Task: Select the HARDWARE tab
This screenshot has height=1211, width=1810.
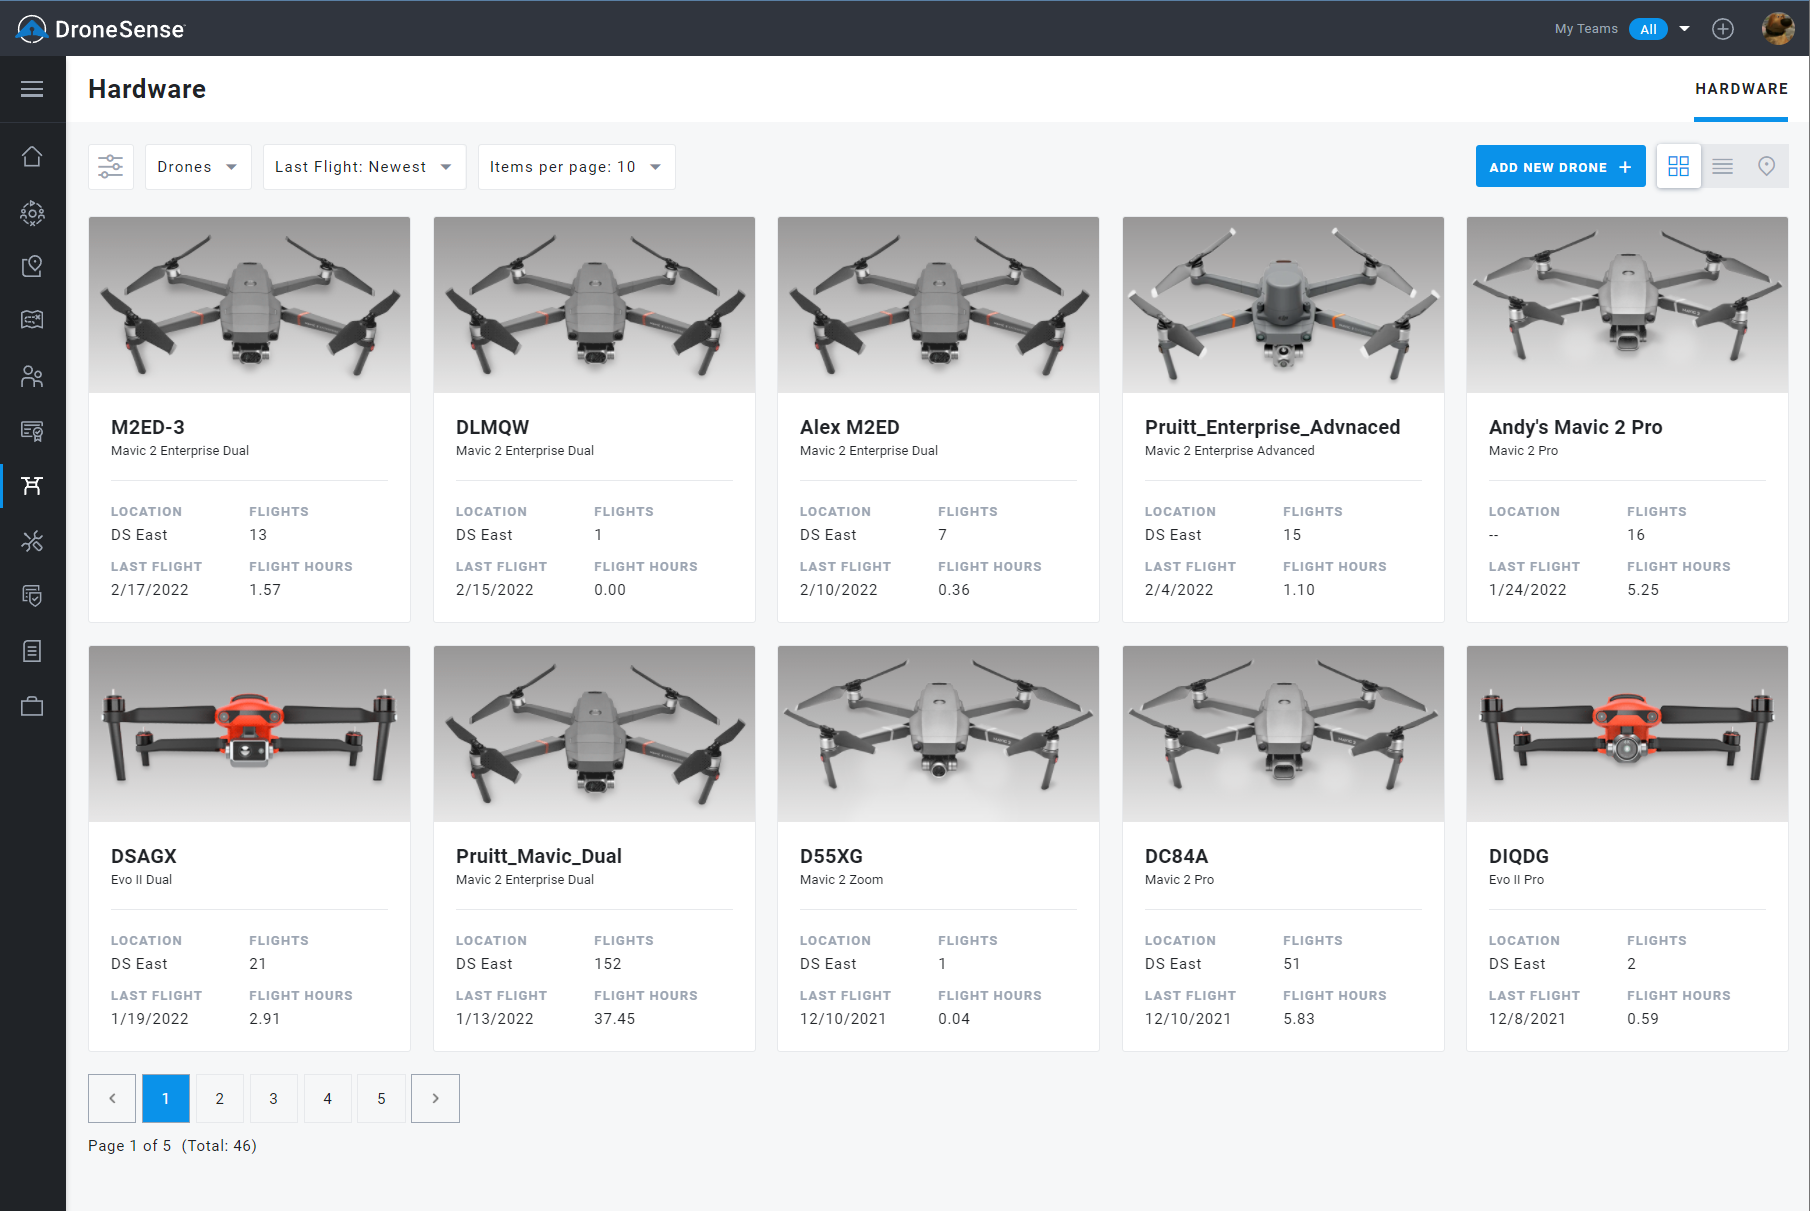Action: coord(1741,89)
